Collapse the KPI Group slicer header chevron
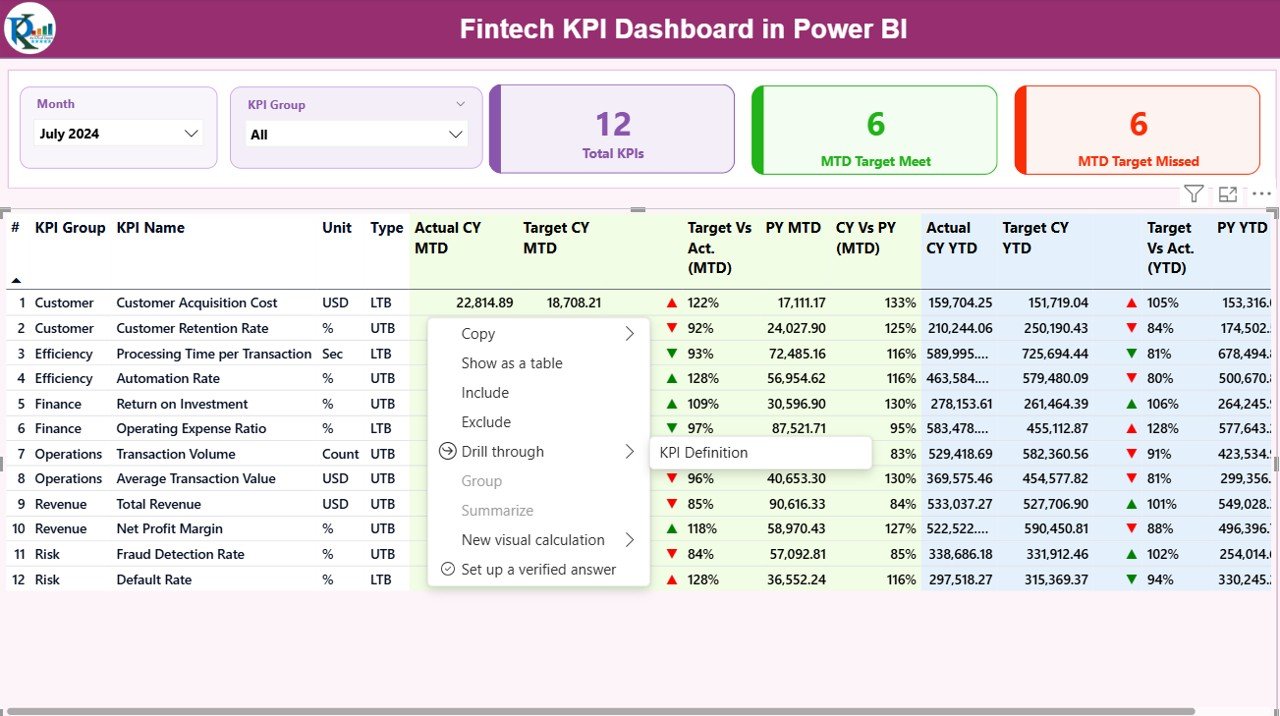1280x716 pixels. pyautogui.click(x=461, y=104)
